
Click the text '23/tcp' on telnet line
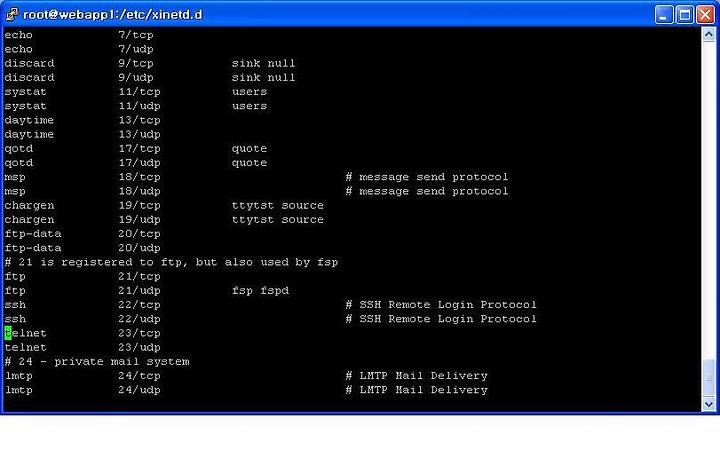coord(140,333)
